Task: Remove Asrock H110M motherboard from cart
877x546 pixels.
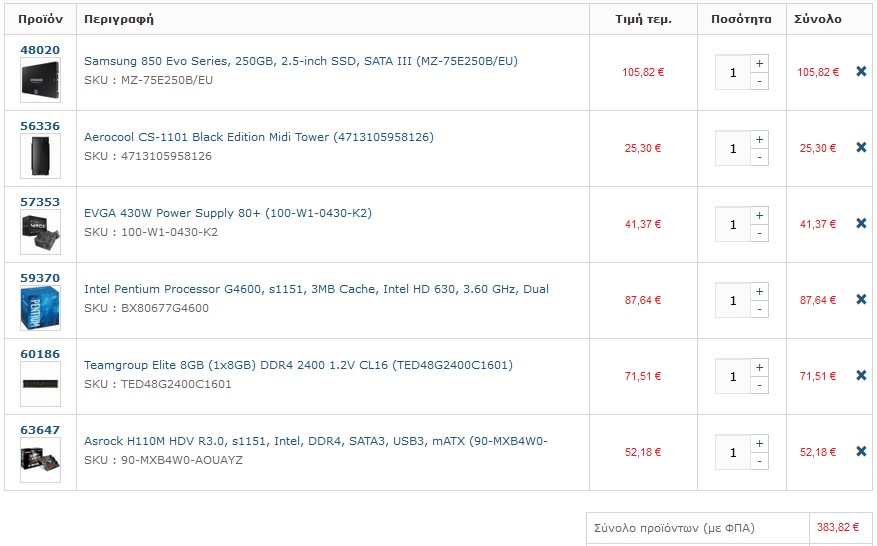Action: point(861,452)
